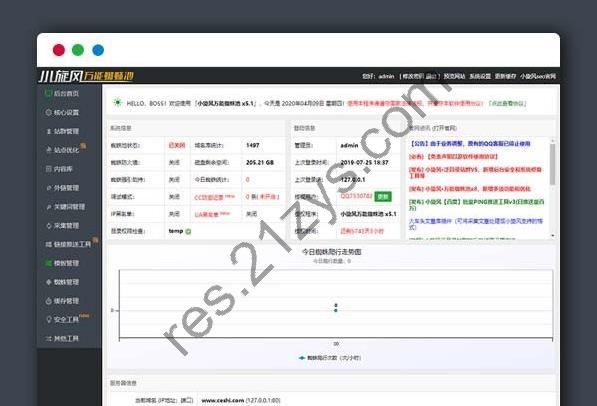The image size is (597, 406).
Task: Click the green sun icon before HELLO BOSS
Action: 118,102
